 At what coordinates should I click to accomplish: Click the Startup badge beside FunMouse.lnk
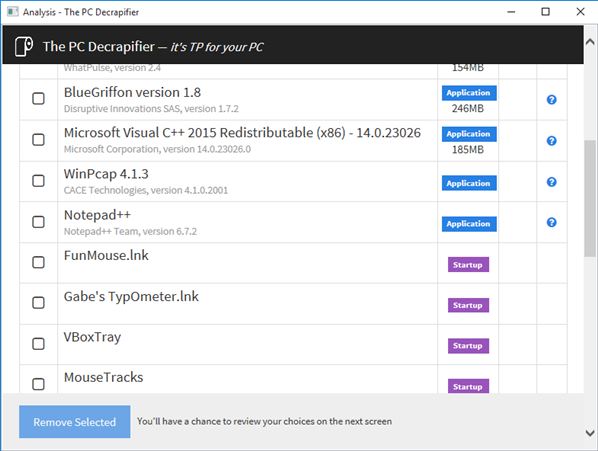click(x=468, y=265)
